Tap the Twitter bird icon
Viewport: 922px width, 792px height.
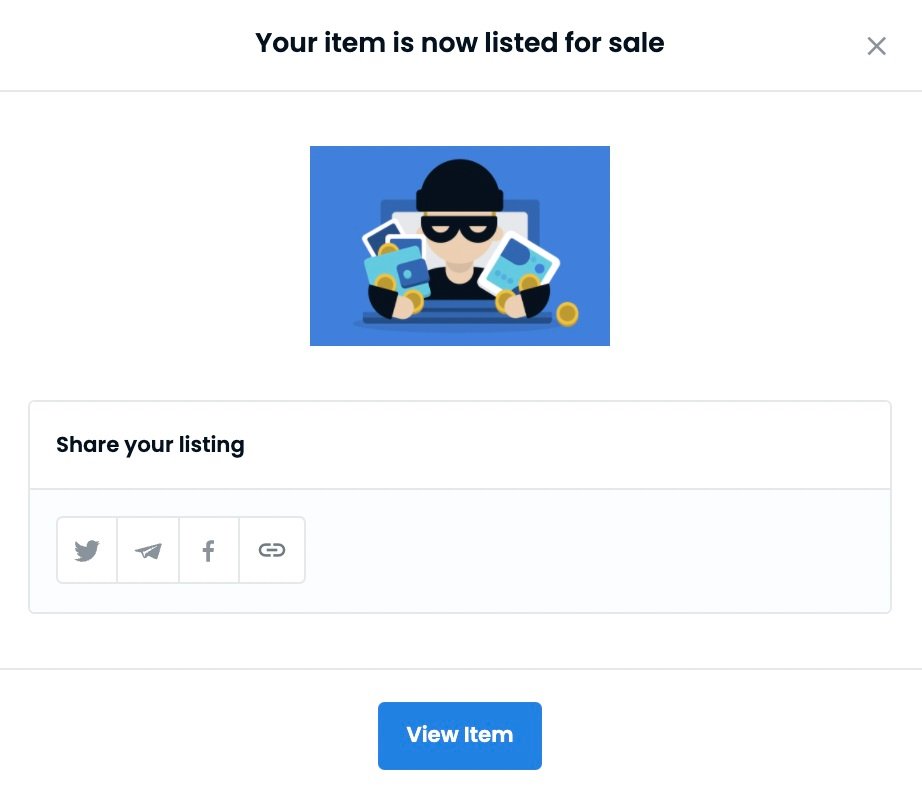point(87,550)
